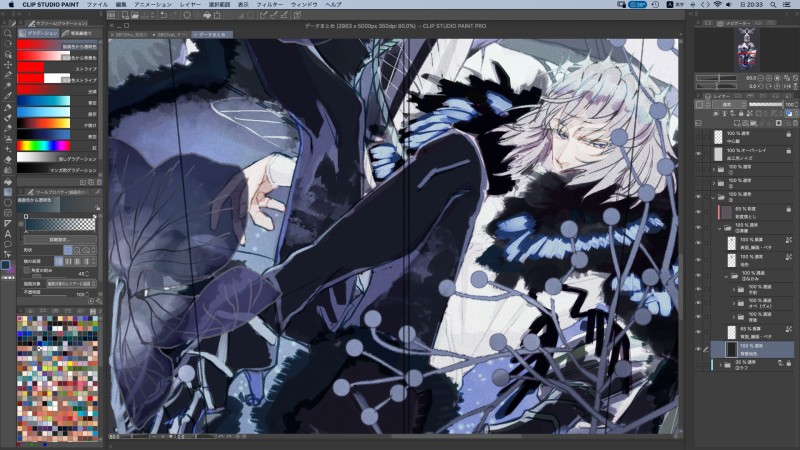Image resolution: width=800 pixels, height=450 pixels.
Task: Switch to the データまとめ canvas tab
Action: point(212,35)
